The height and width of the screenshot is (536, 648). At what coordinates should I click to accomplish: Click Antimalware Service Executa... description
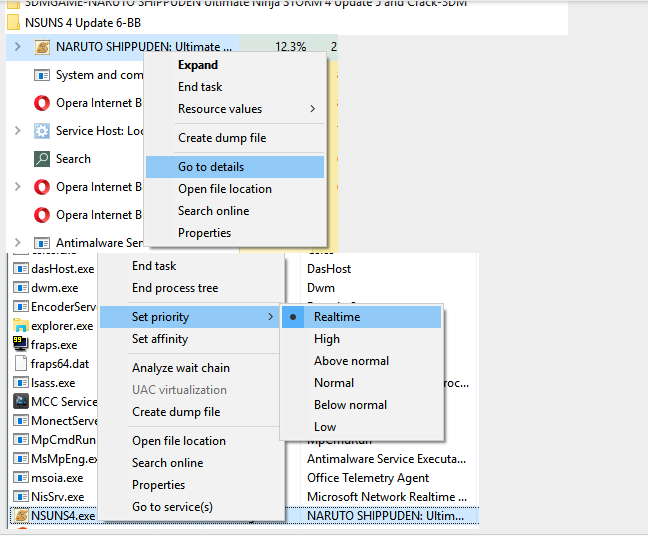[x=386, y=459]
